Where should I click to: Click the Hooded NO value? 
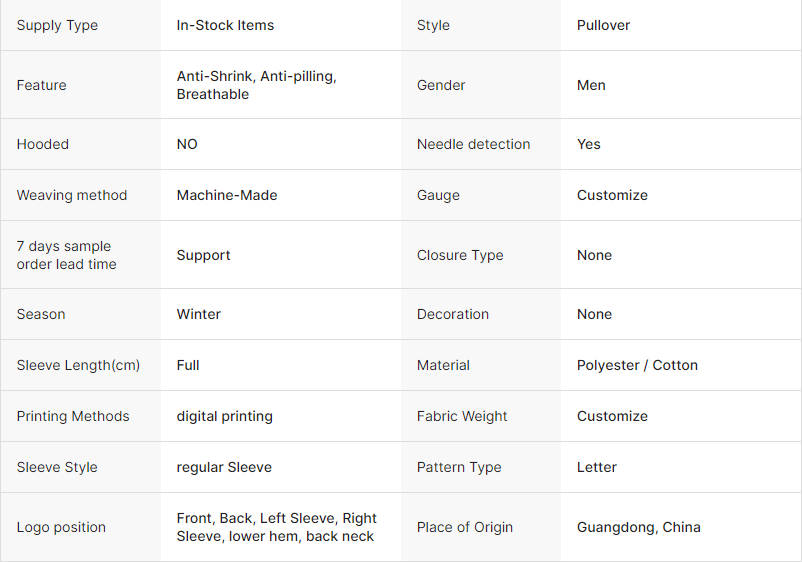pyautogui.click(x=187, y=144)
